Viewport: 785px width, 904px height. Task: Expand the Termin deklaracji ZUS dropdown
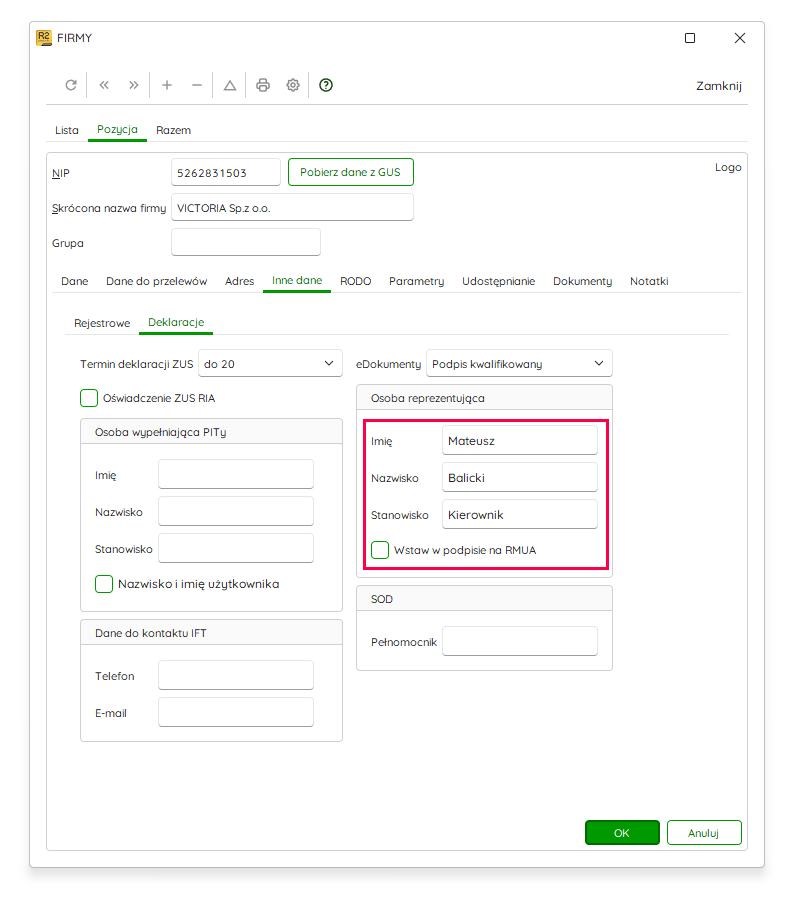pos(270,364)
